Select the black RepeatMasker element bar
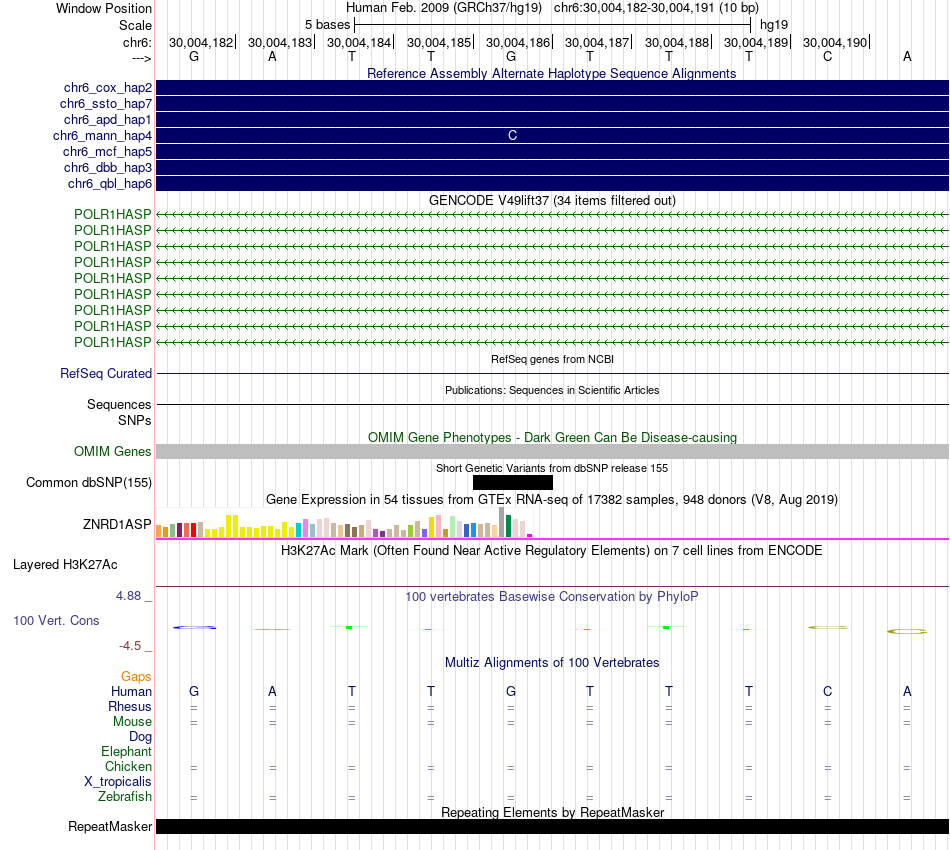The height and width of the screenshot is (850, 950). point(552,826)
